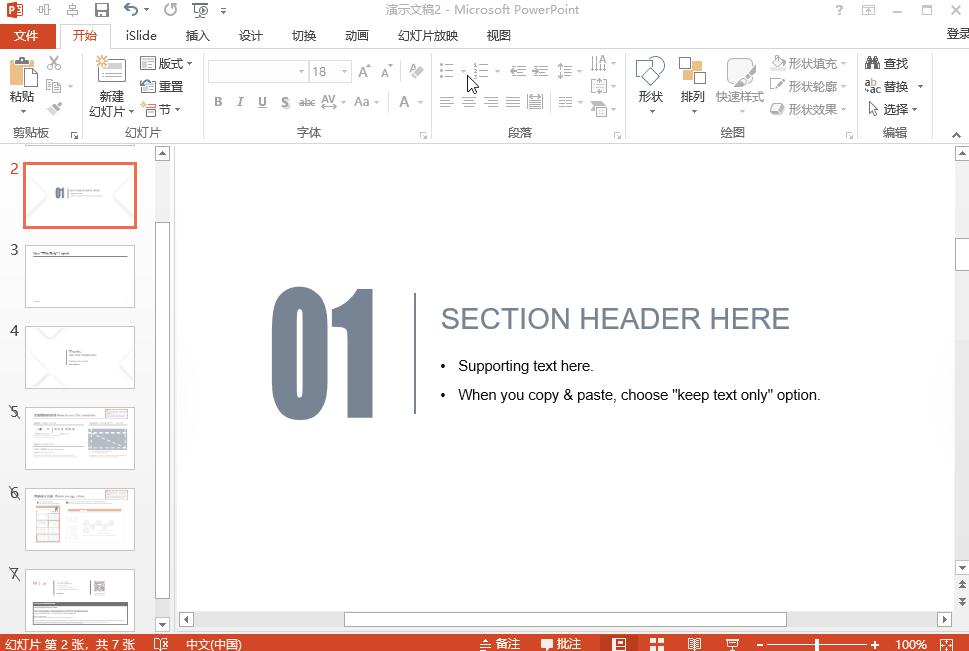Click the Reset (重置) button
Viewport: 969px width, 651px height.
162,86
